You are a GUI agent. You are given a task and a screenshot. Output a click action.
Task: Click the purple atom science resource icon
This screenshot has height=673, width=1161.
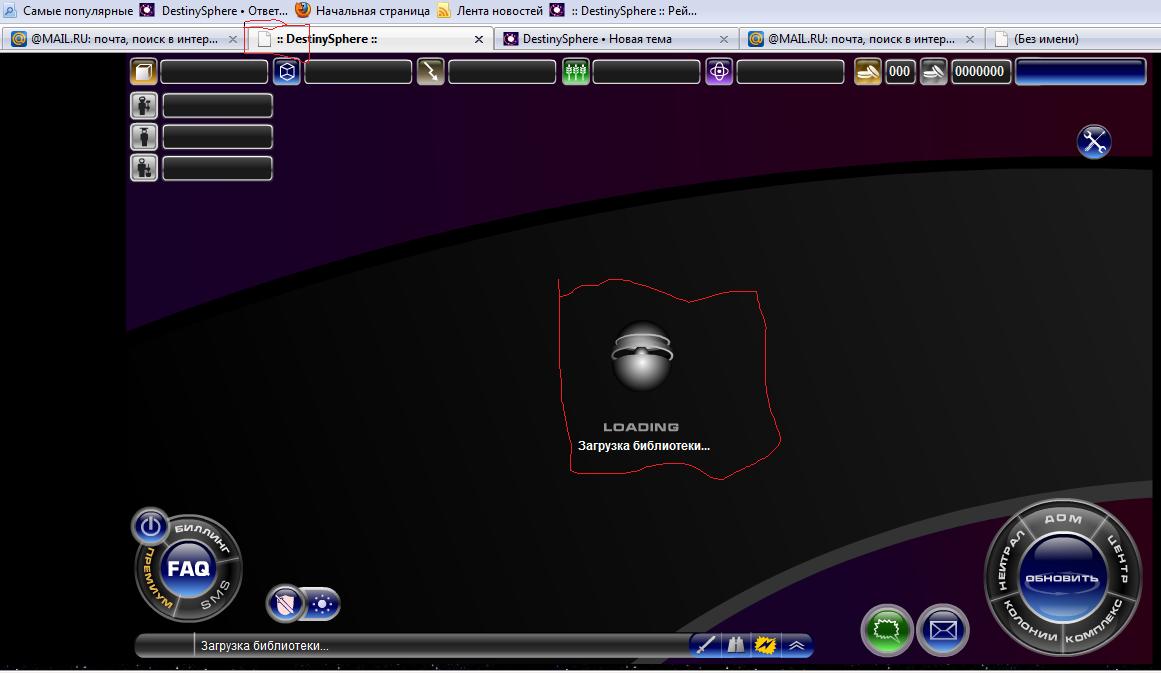[719, 72]
